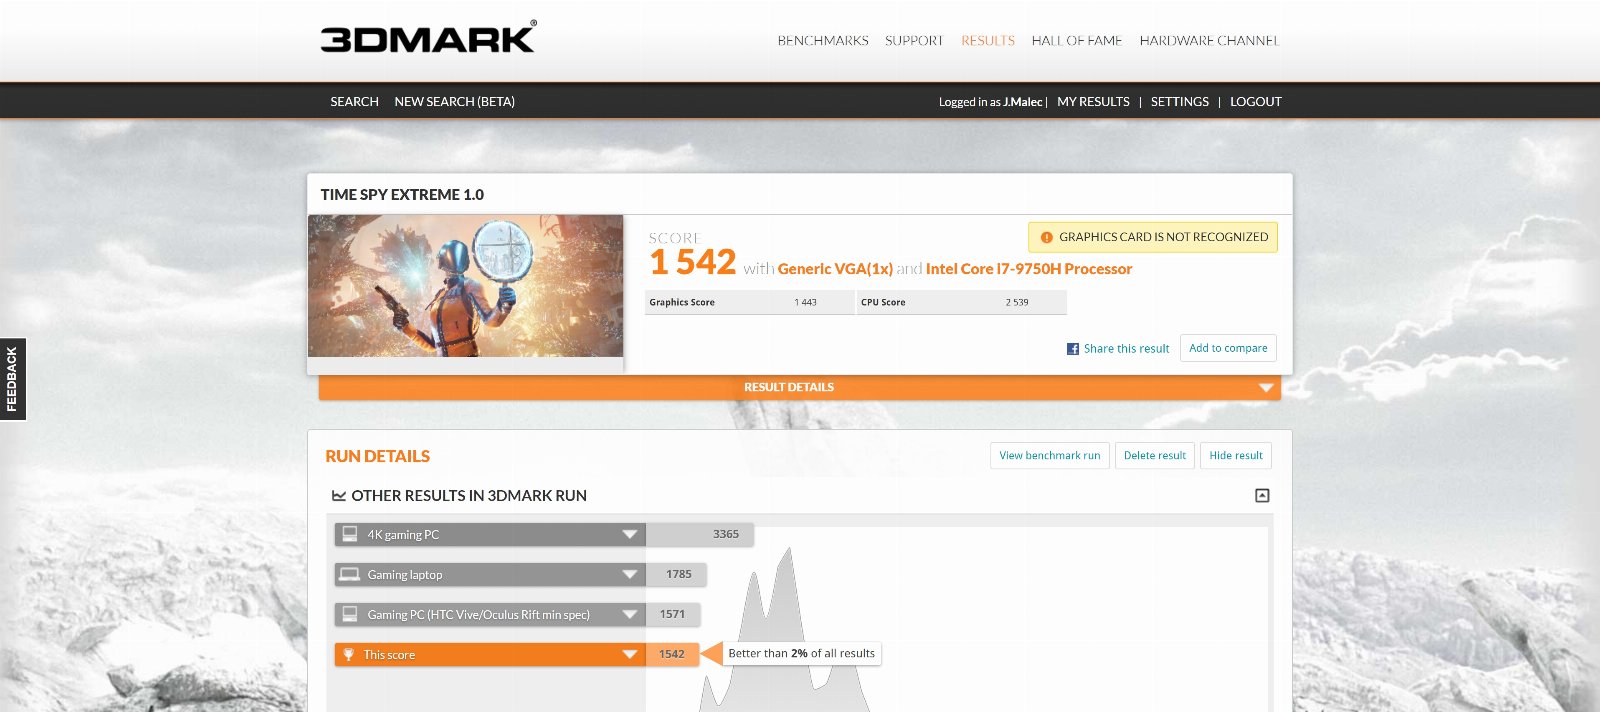The image size is (1600, 712).
Task: Open the Feedback side tab
Action: tap(13, 379)
